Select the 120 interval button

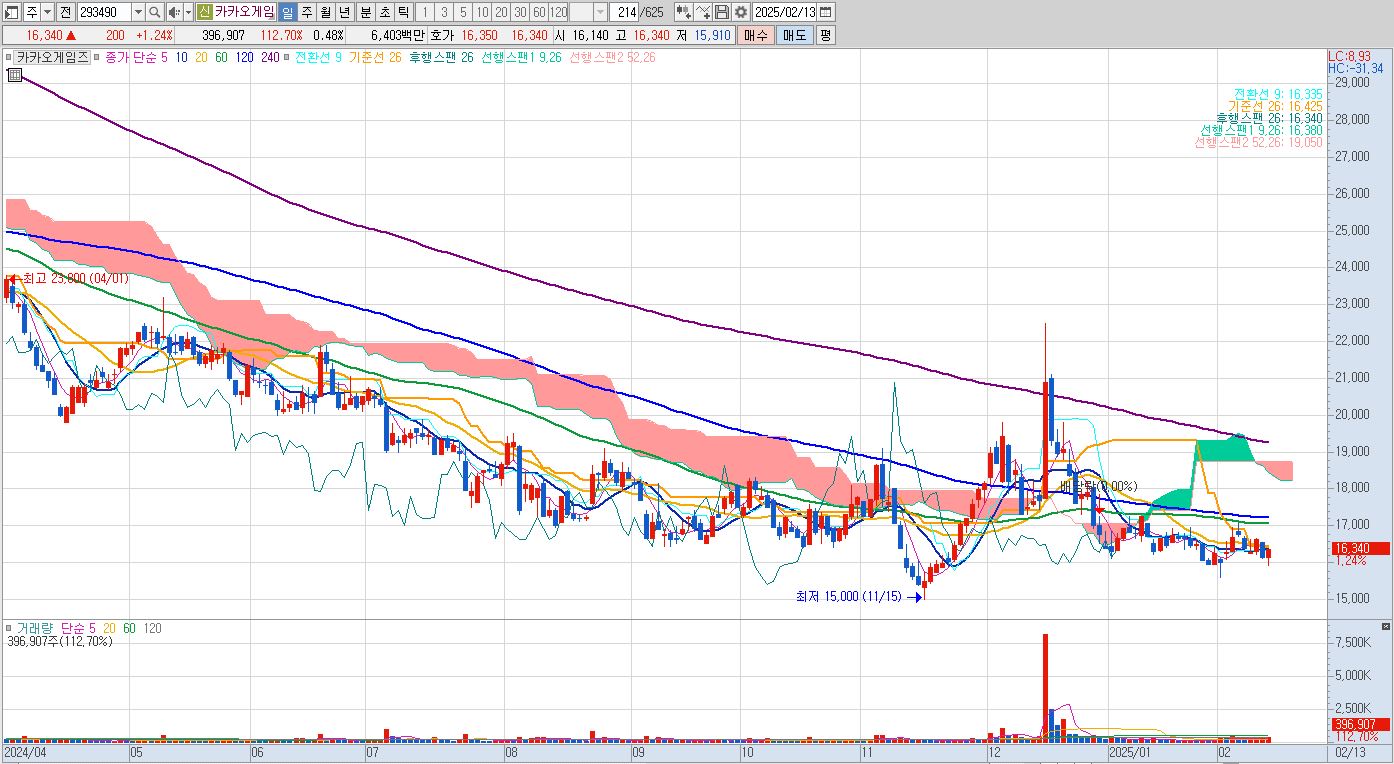[558, 12]
